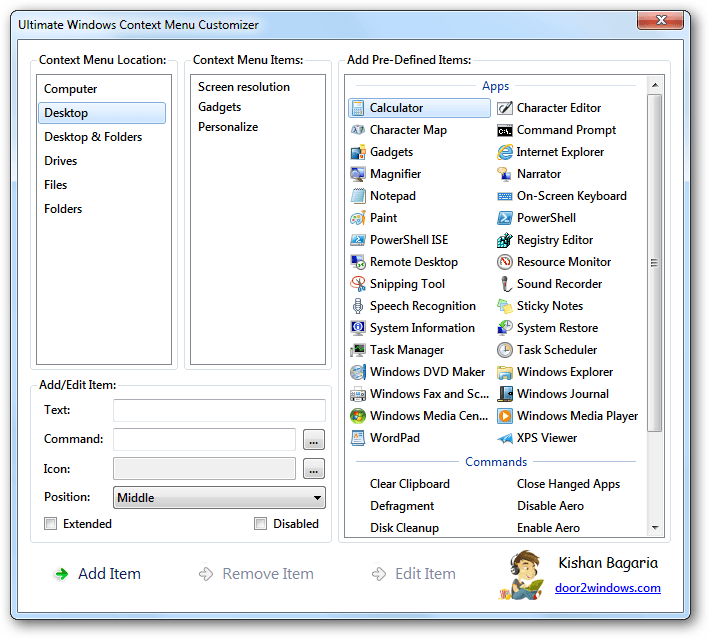
Task: Click the PowerShell icon next to Registry Editor
Action: 505,218
